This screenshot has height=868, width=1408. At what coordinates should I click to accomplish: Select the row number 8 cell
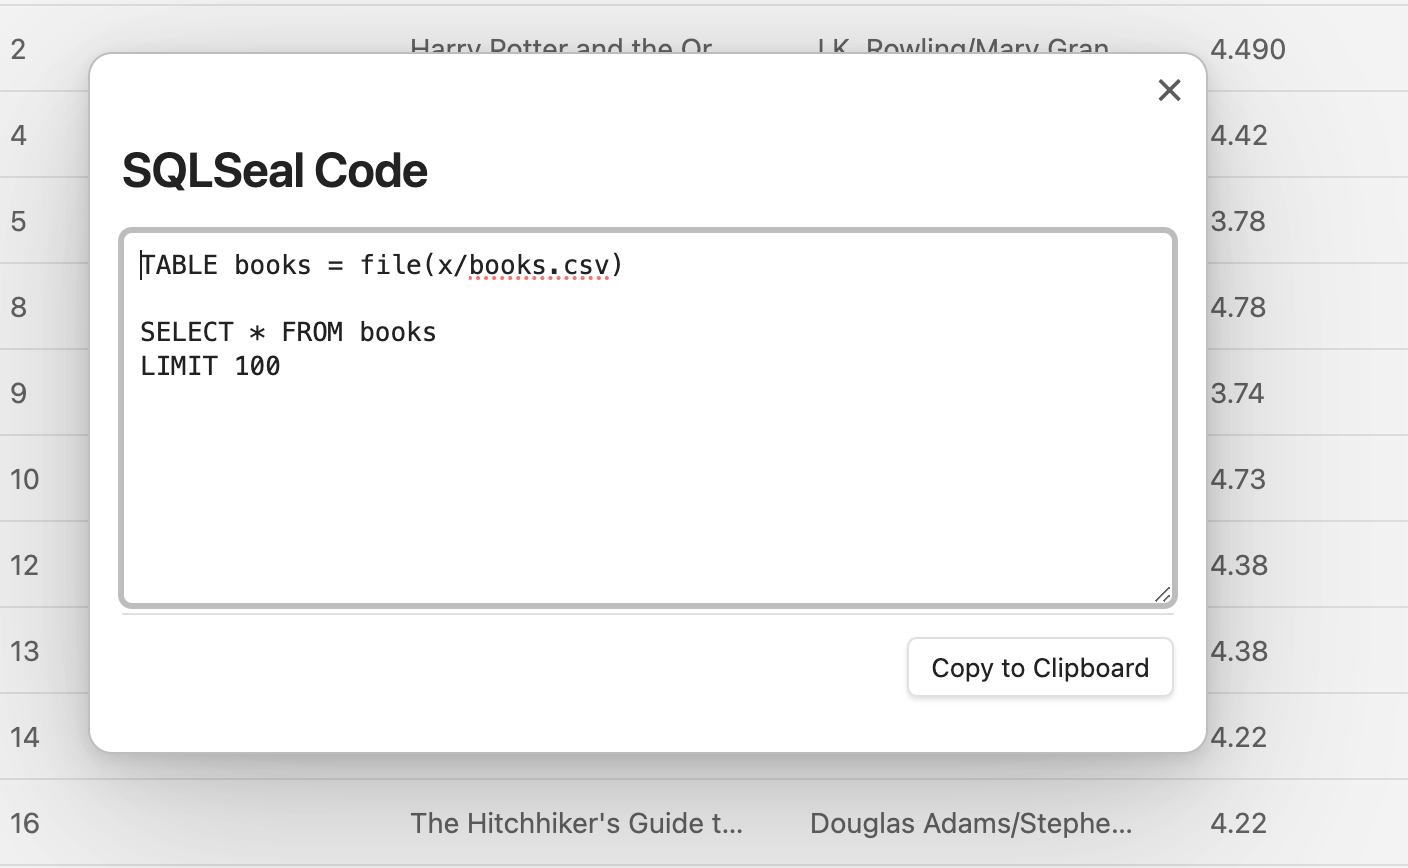click(x=18, y=307)
